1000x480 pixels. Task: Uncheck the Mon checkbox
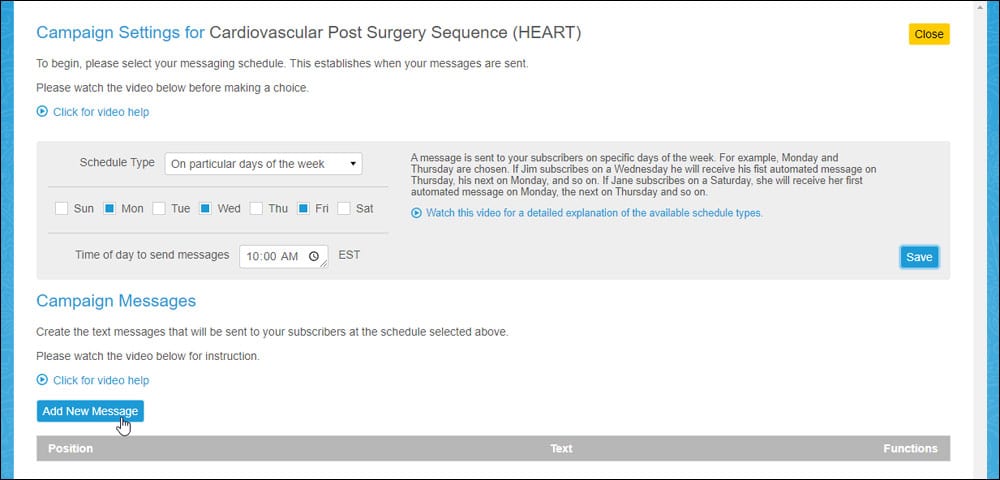click(x=109, y=208)
